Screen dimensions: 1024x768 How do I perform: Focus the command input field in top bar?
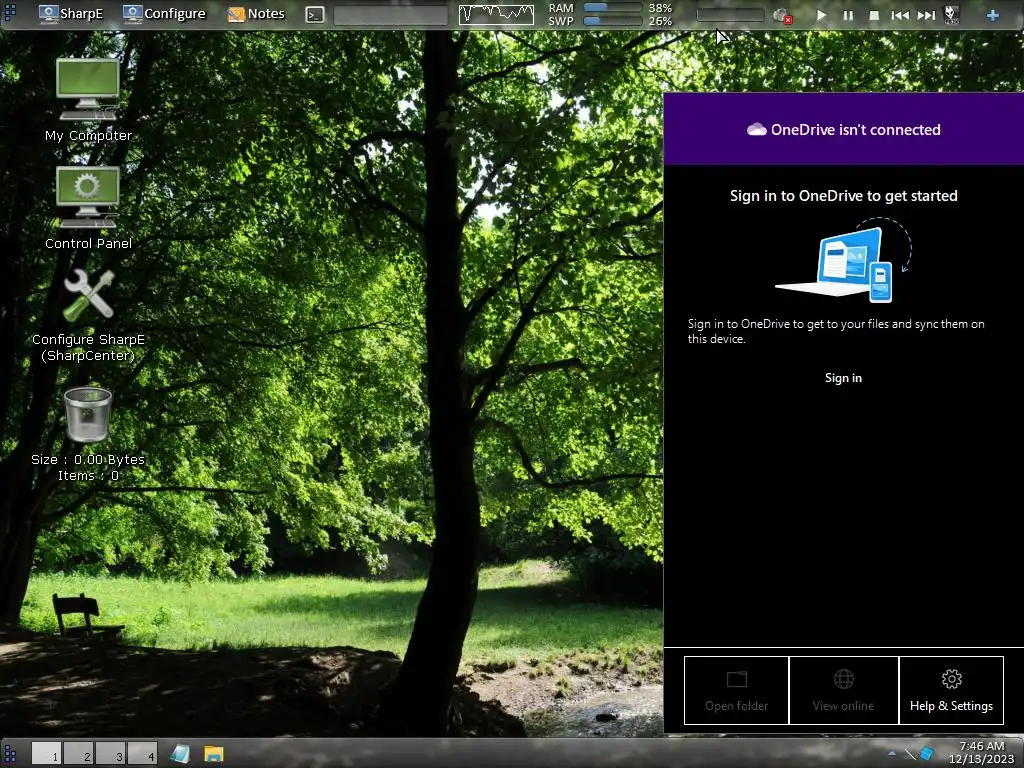point(391,15)
